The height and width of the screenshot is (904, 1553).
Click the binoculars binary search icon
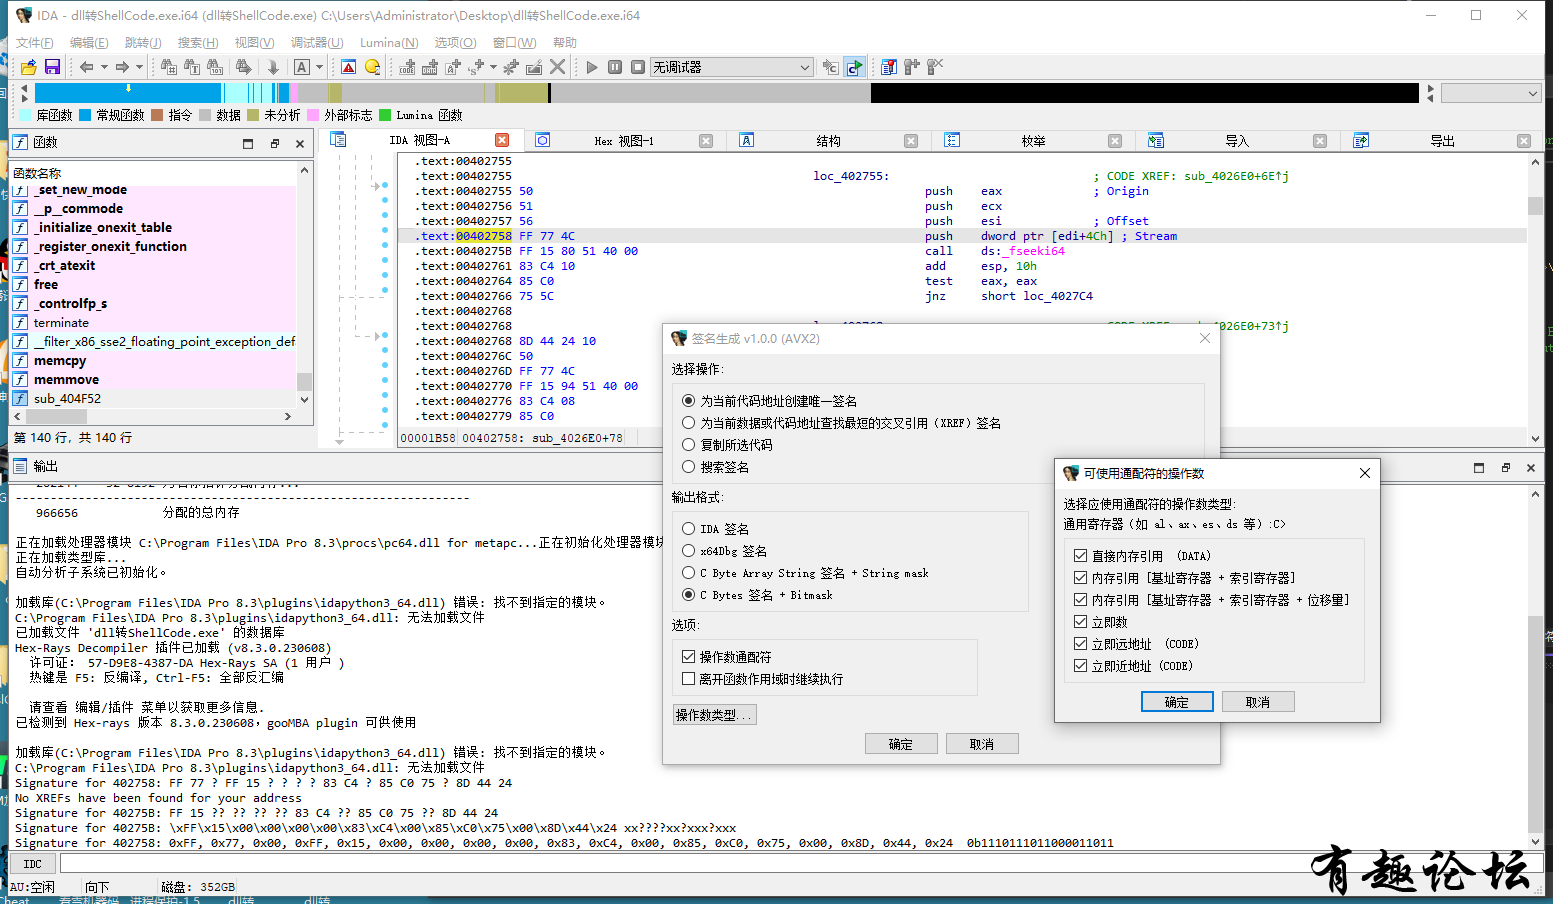pyautogui.click(x=215, y=67)
